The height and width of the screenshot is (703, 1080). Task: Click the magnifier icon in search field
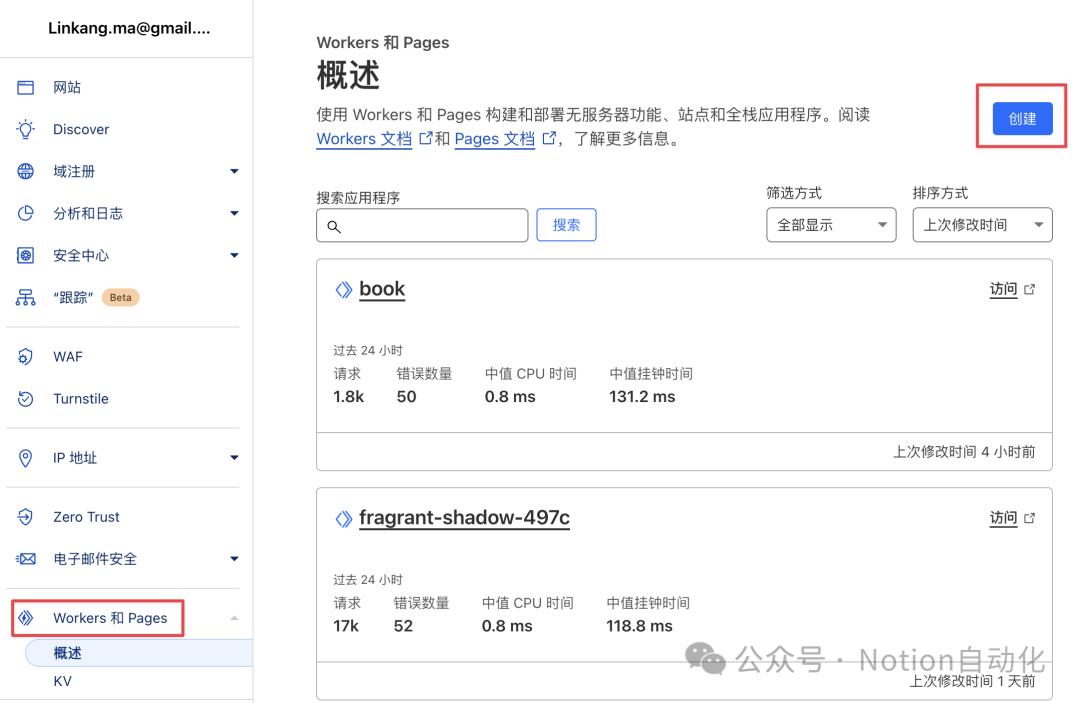[334, 227]
